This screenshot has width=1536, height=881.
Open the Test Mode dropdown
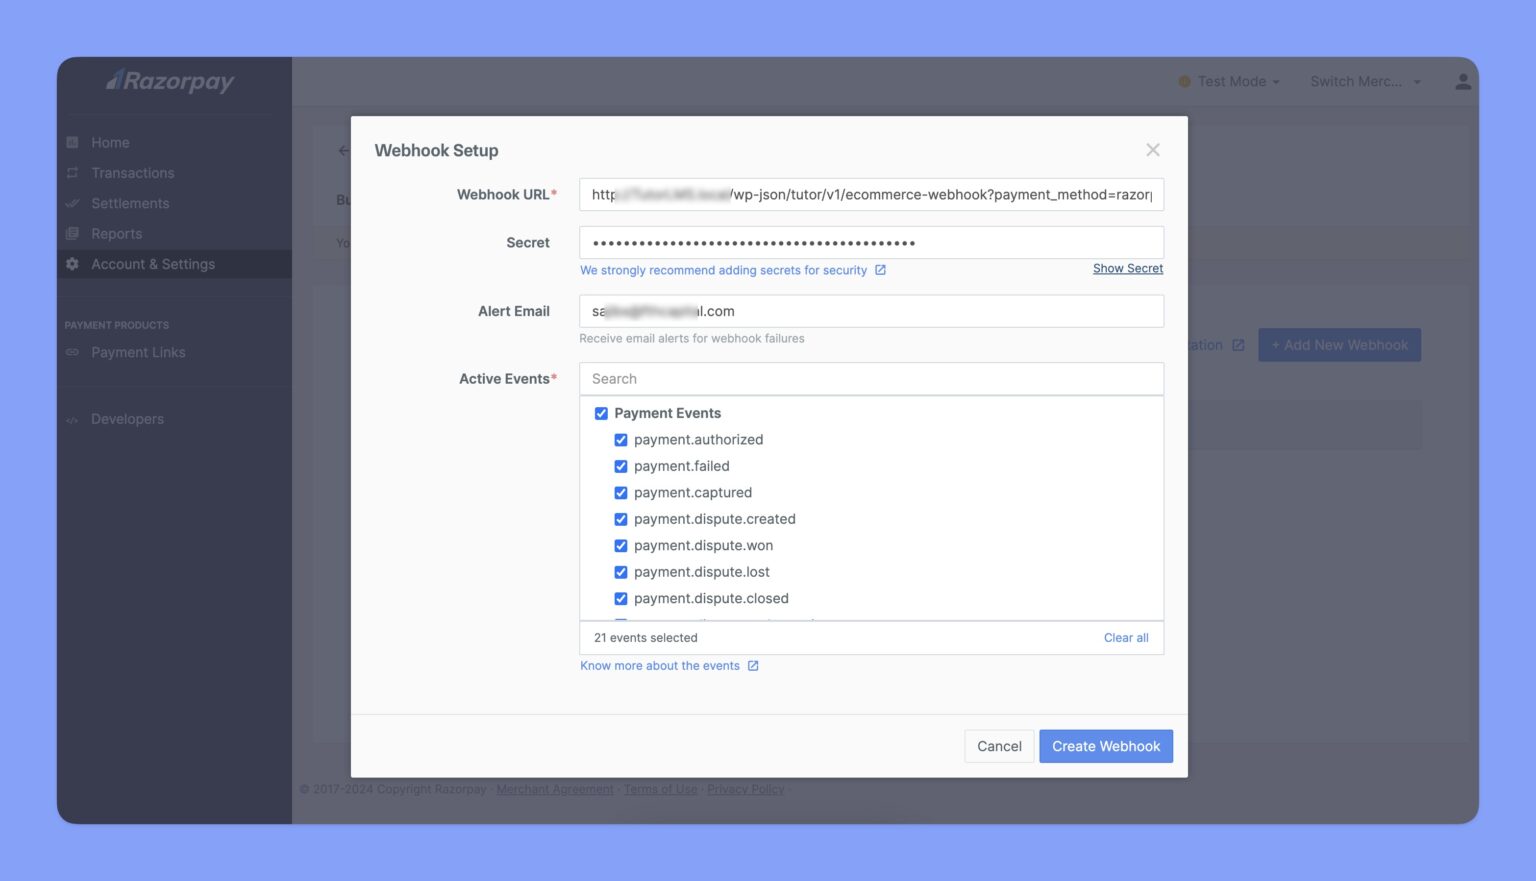point(1230,82)
